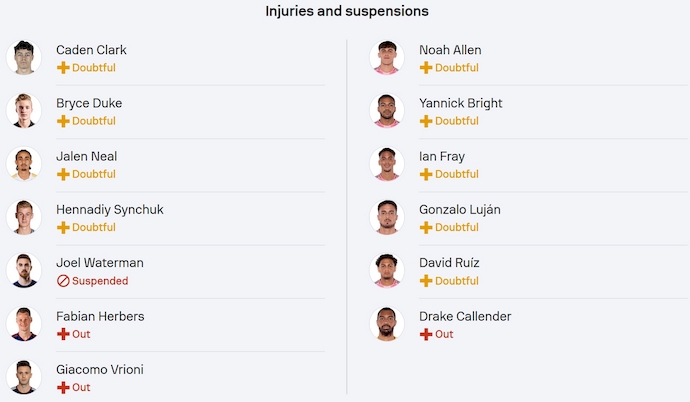Image resolution: width=690 pixels, height=402 pixels.
Task: Select the Yannick Bright name link
Action: point(461,103)
